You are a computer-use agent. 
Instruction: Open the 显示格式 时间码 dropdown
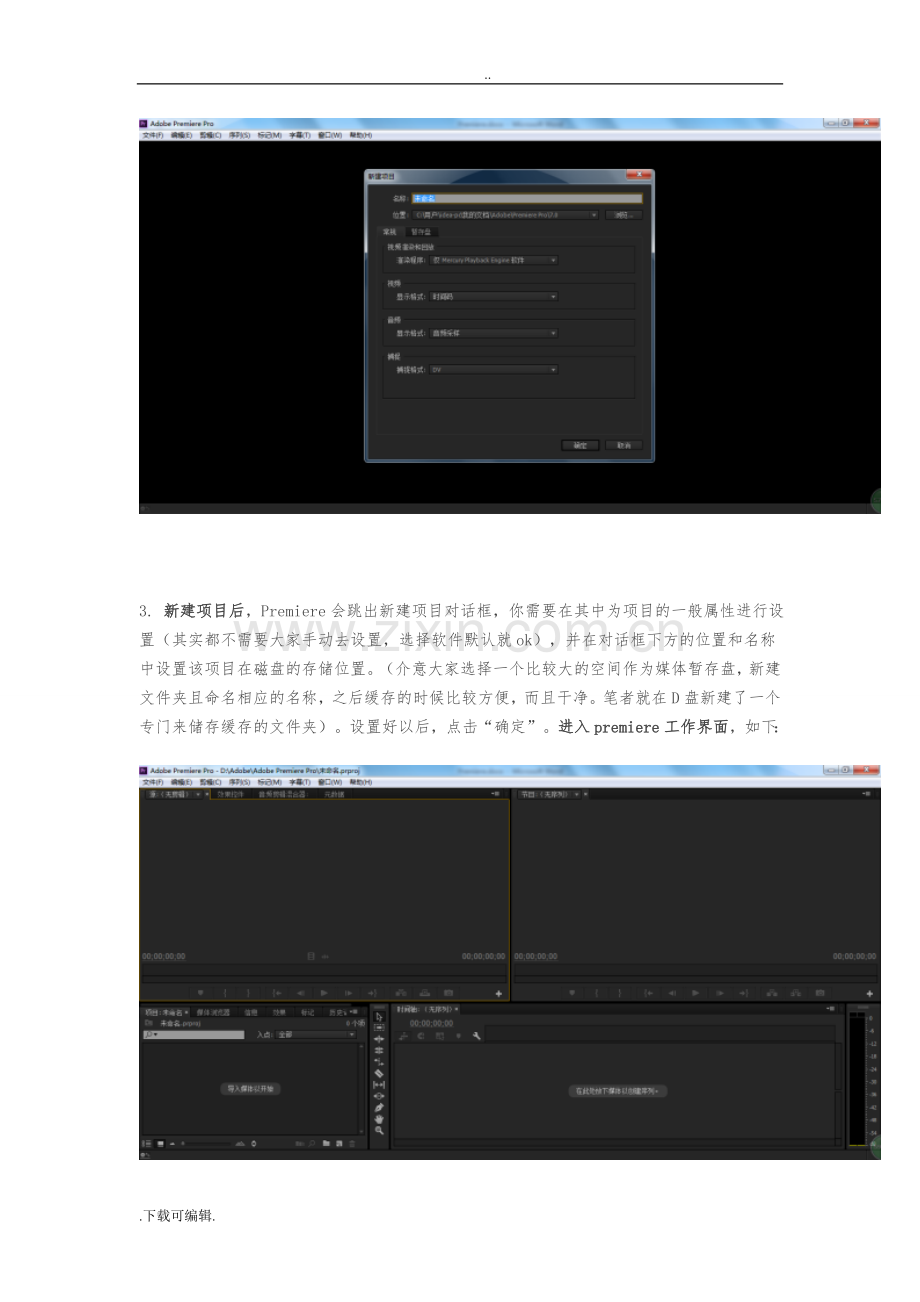coord(493,297)
